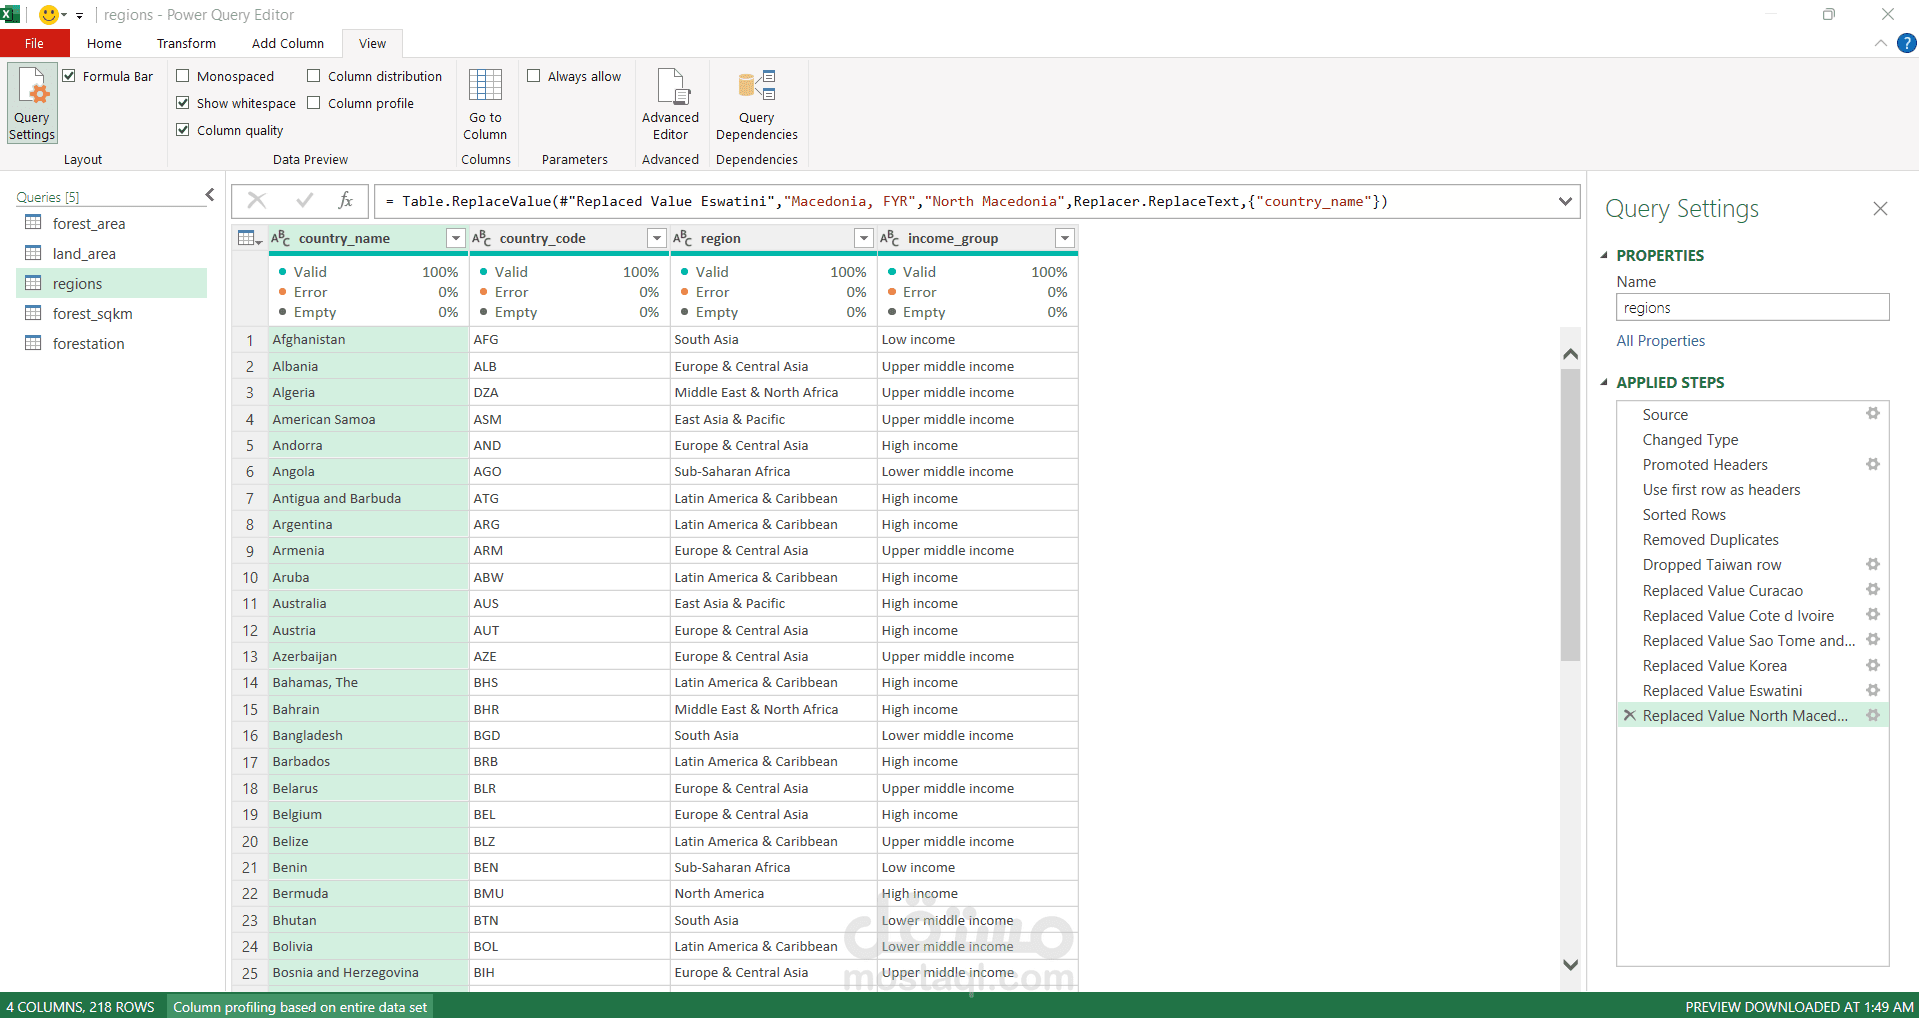This screenshot has width=1919, height=1018.
Task: Expand the formula bar
Action: click(x=1564, y=201)
